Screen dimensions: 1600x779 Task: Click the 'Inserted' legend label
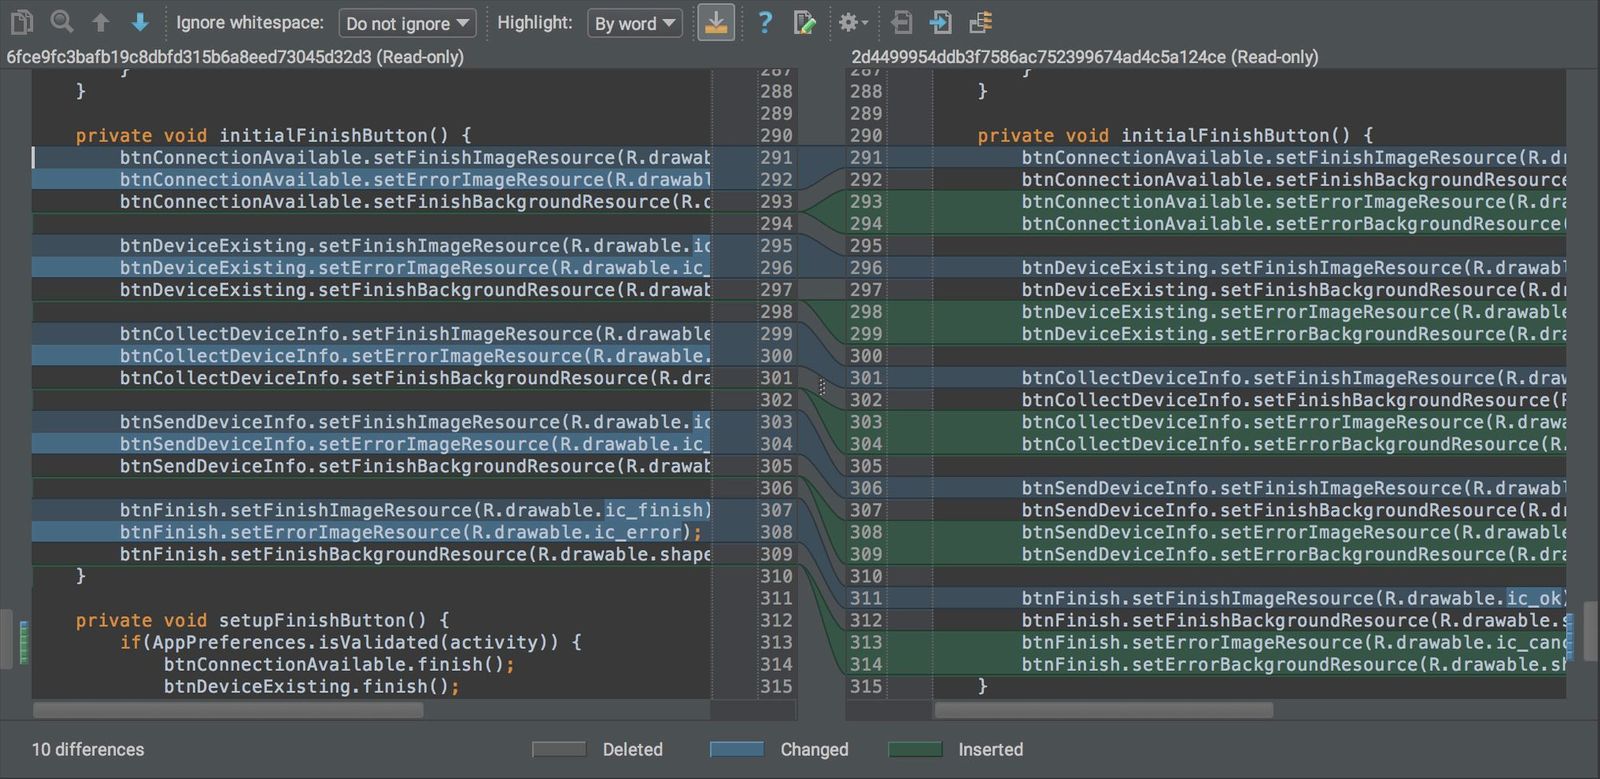[990, 749]
